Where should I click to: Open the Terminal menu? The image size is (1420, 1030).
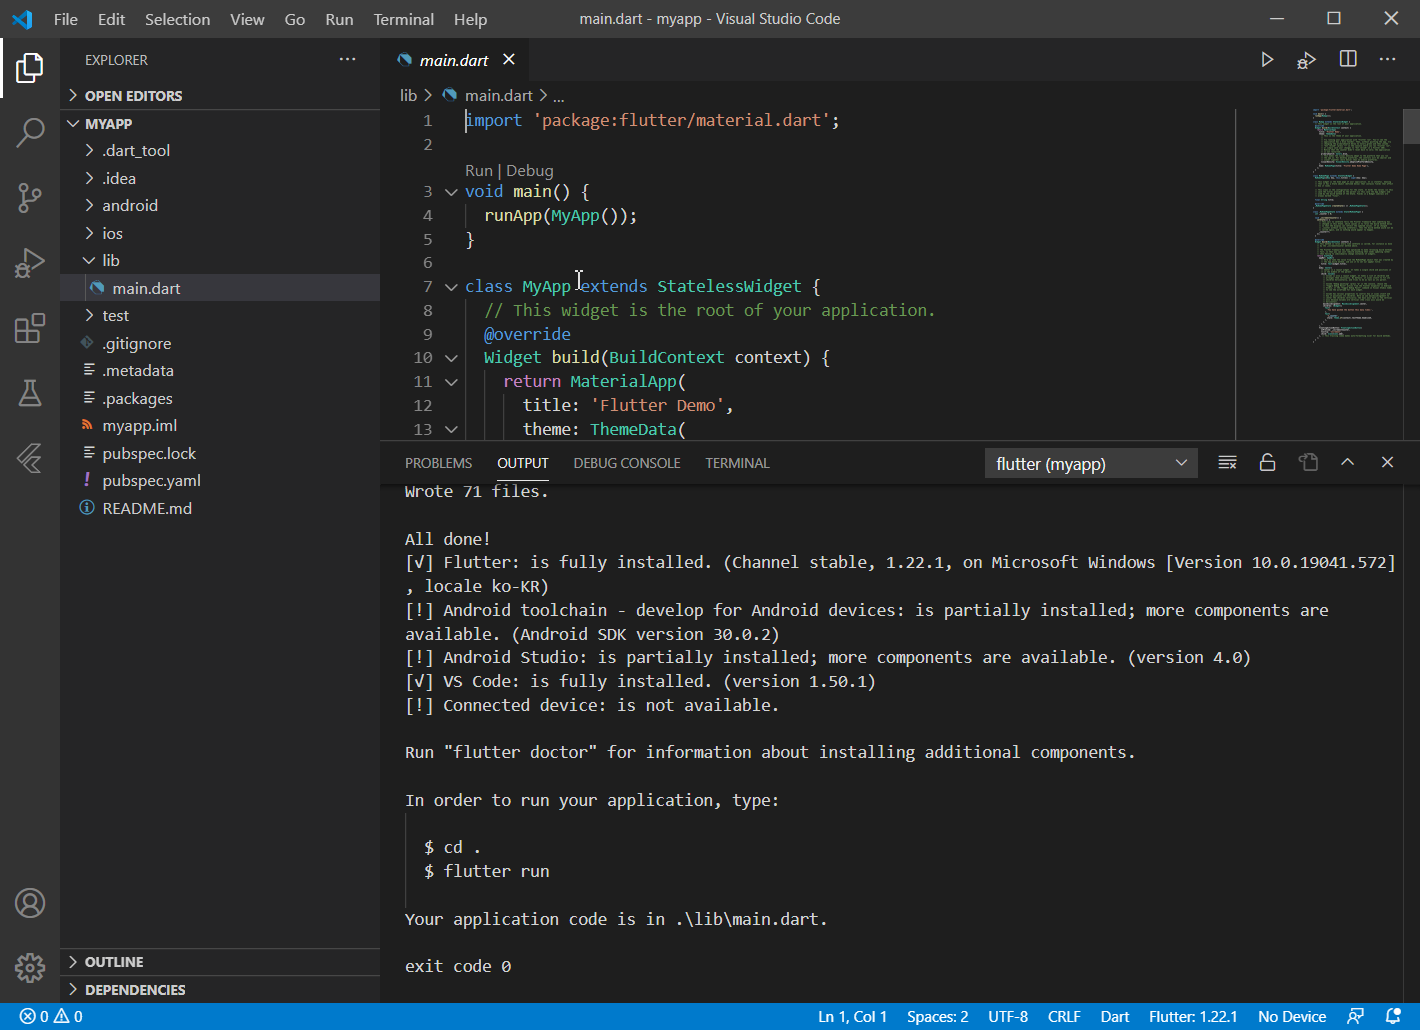point(404,19)
